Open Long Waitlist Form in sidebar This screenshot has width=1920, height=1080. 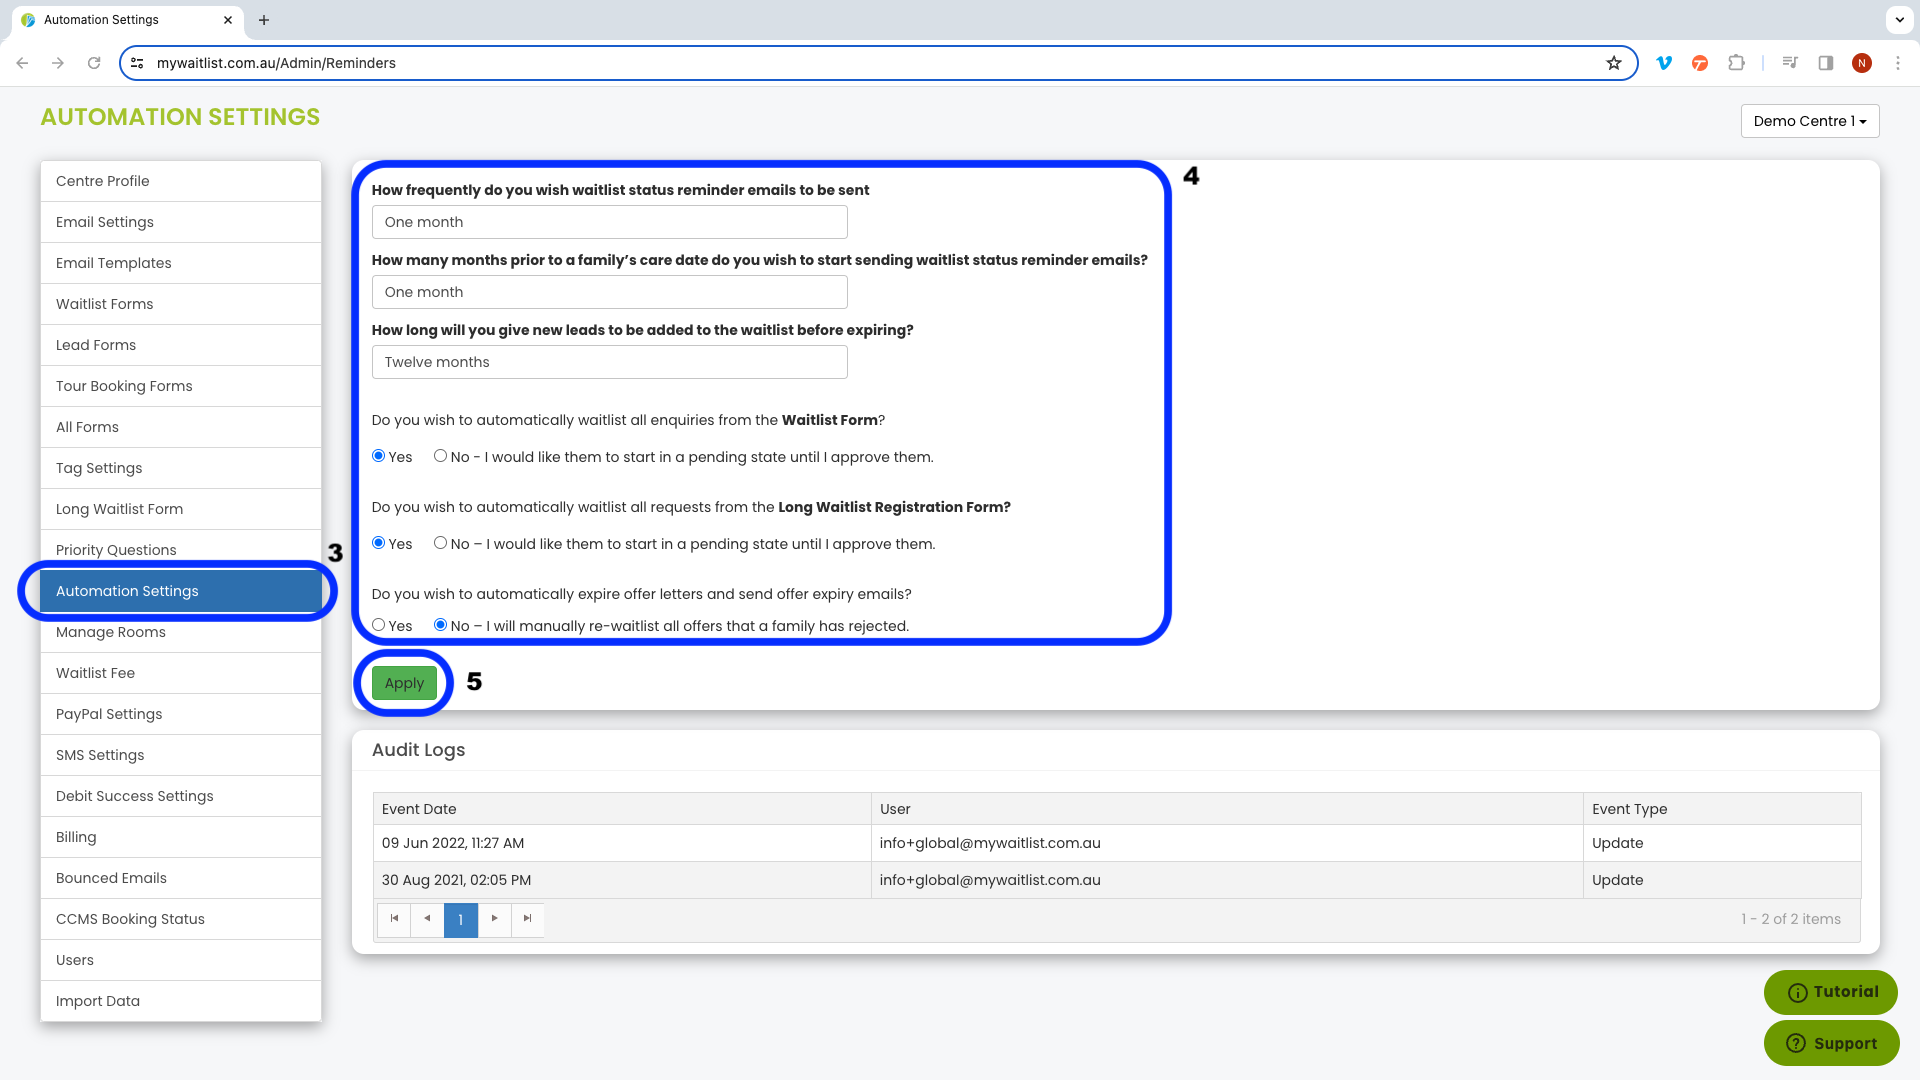(181, 509)
